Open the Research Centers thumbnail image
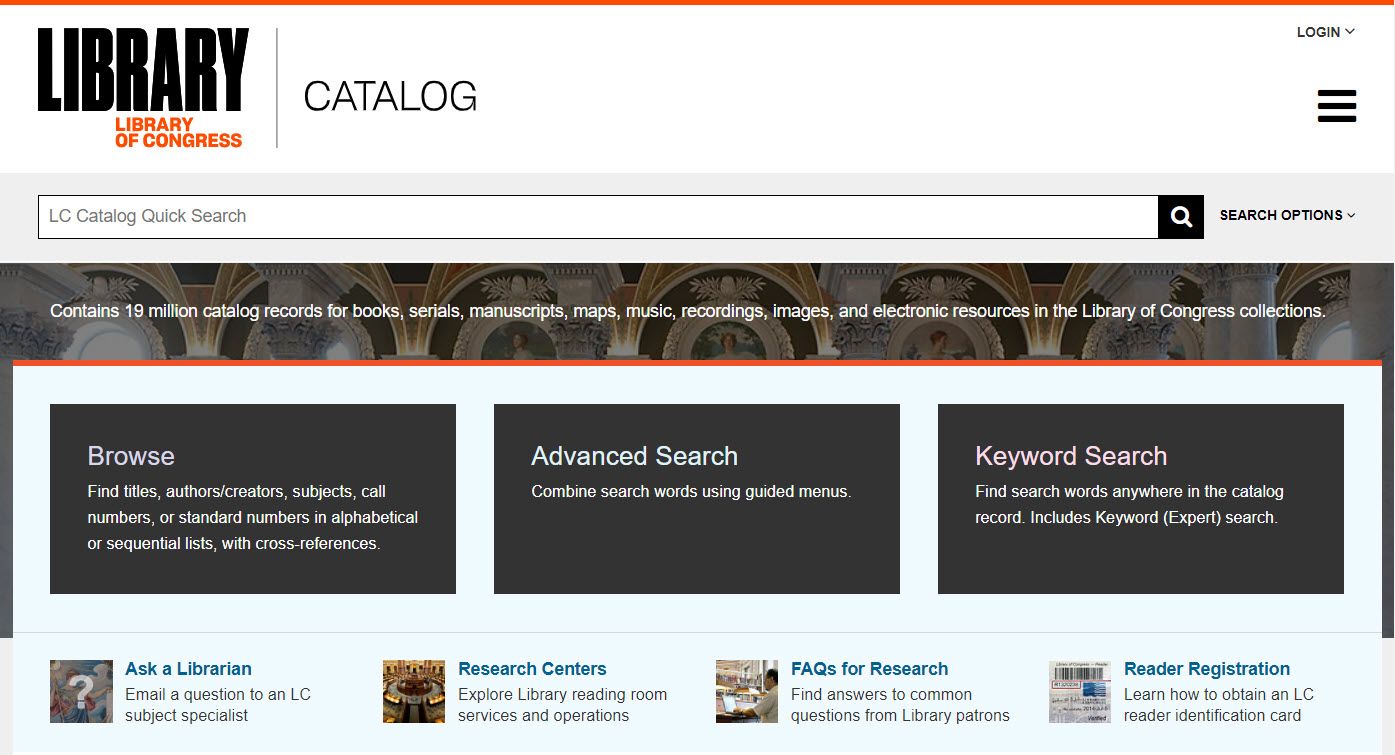The height and width of the screenshot is (755, 1395). (414, 691)
